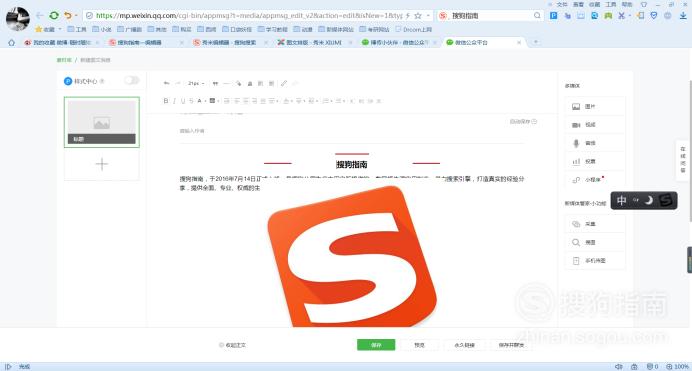Open the font color A dropdown arrow
Image resolution: width=692 pixels, height=371 pixels.
pyautogui.click(x=205, y=101)
